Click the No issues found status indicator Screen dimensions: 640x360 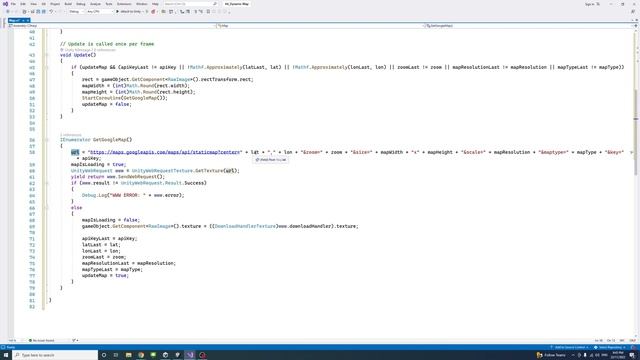tap(41, 340)
